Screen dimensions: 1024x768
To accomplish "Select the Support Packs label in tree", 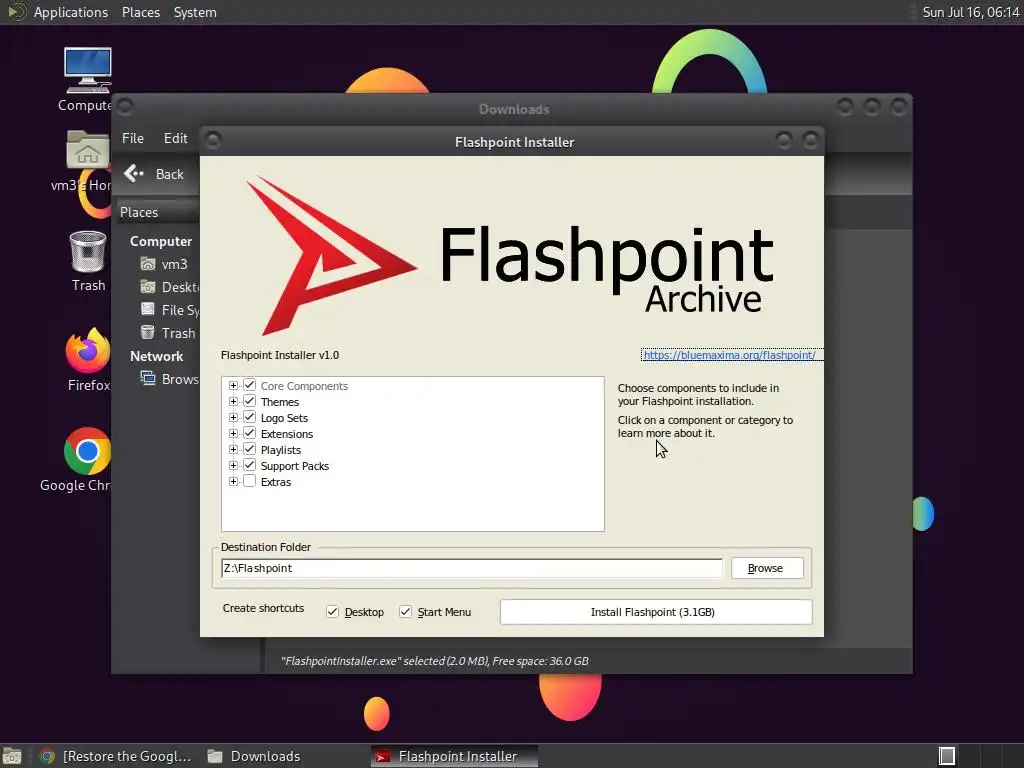I will click(x=295, y=466).
